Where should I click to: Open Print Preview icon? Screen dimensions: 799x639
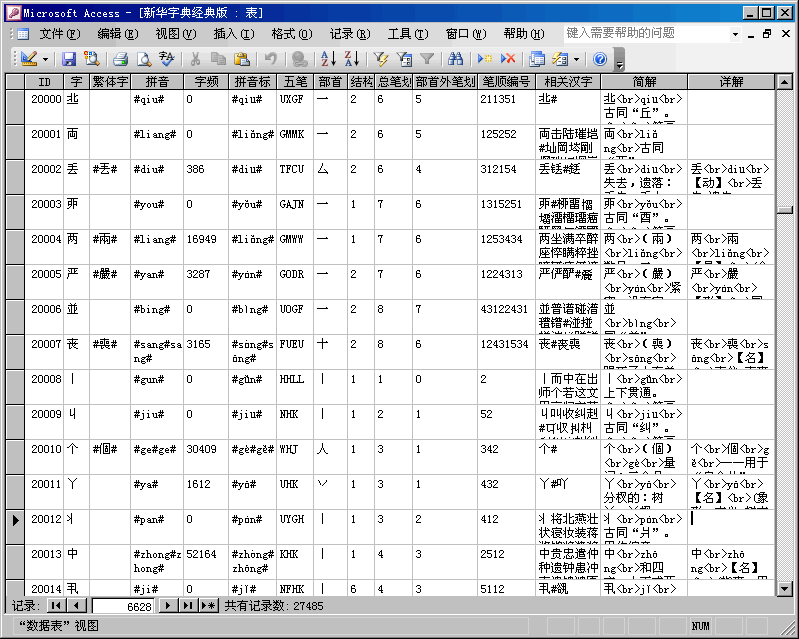click(x=144, y=59)
